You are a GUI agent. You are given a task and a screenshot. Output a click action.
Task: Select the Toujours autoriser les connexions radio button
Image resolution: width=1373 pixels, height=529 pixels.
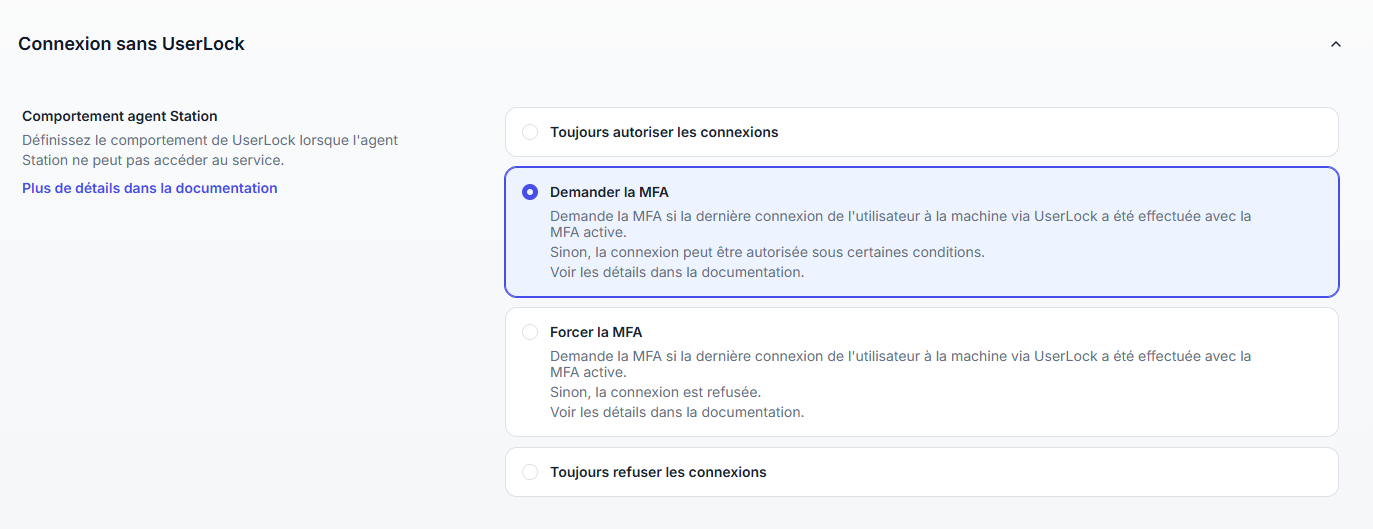tap(530, 132)
